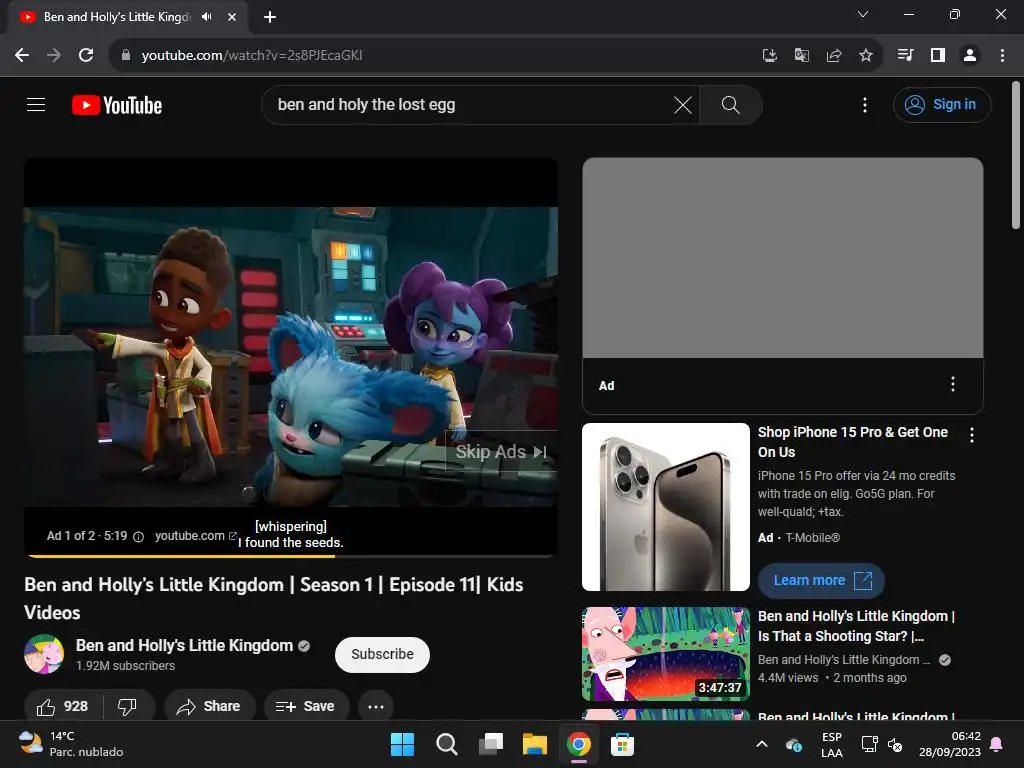Click the Sign in button
The image size is (1024, 768).
[x=942, y=104]
